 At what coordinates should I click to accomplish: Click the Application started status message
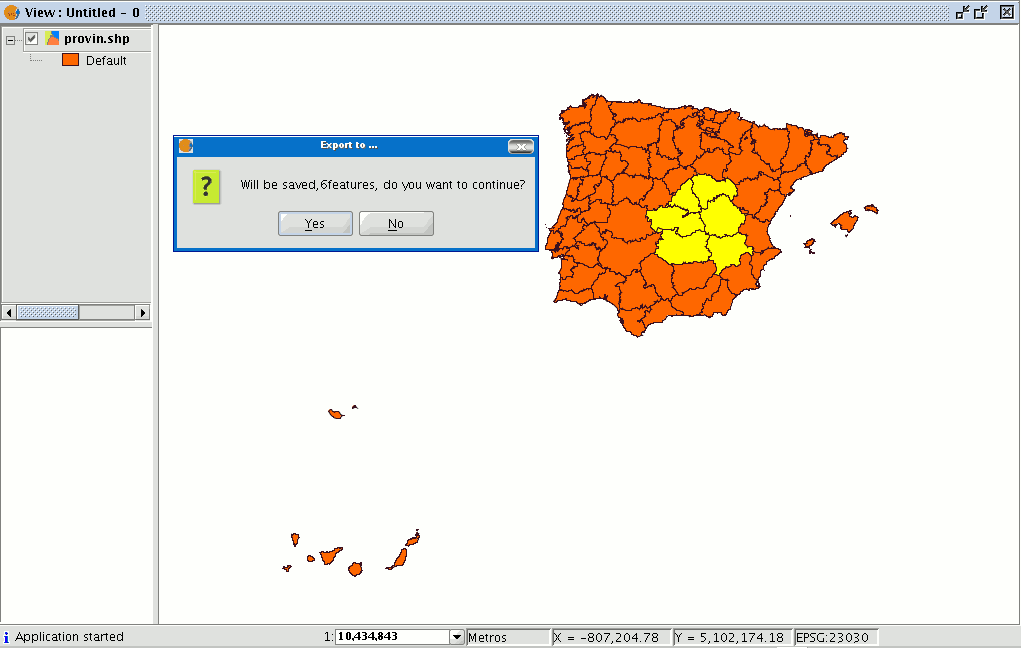tap(69, 637)
